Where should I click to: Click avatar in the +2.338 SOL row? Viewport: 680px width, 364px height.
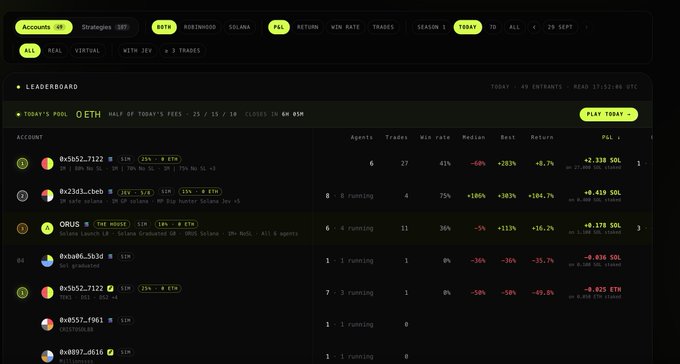(x=47, y=164)
